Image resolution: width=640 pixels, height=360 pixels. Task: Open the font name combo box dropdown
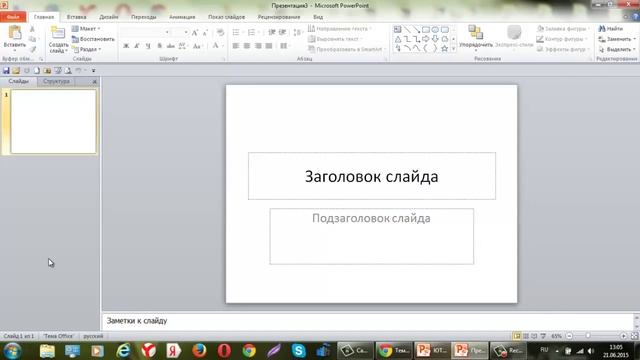[x=167, y=32]
